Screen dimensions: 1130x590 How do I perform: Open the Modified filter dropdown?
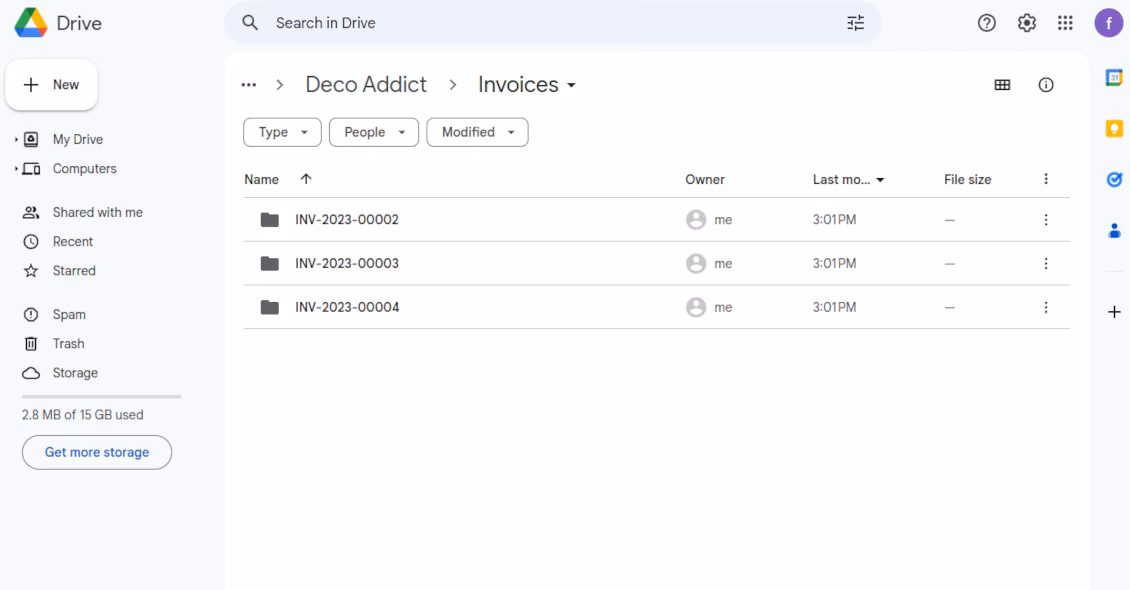[x=477, y=133]
